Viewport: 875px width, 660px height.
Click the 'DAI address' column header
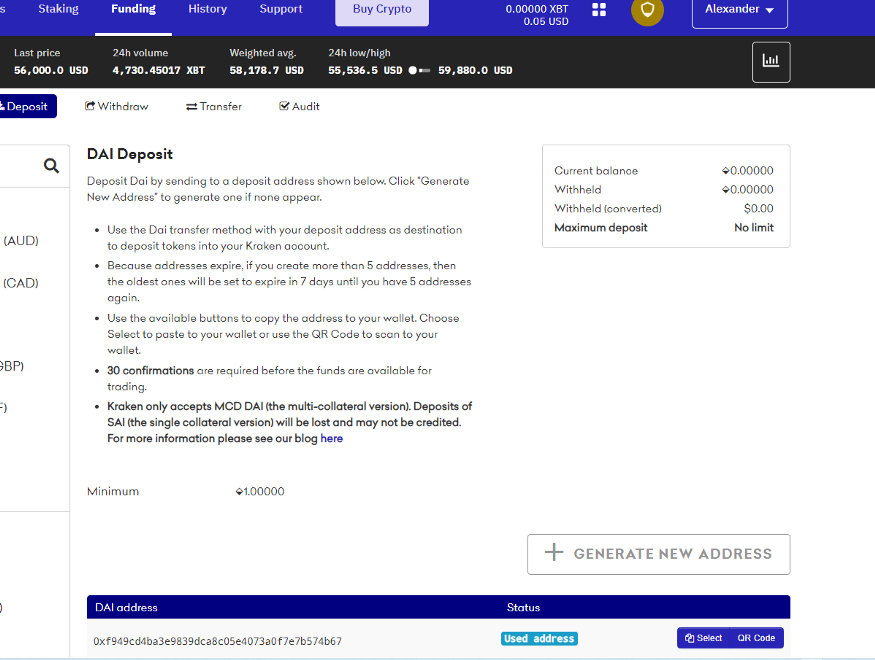point(126,608)
